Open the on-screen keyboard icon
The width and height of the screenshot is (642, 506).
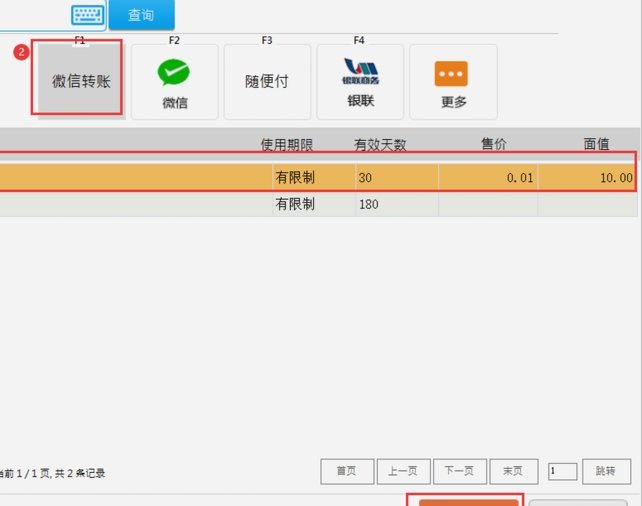tap(88, 15)
